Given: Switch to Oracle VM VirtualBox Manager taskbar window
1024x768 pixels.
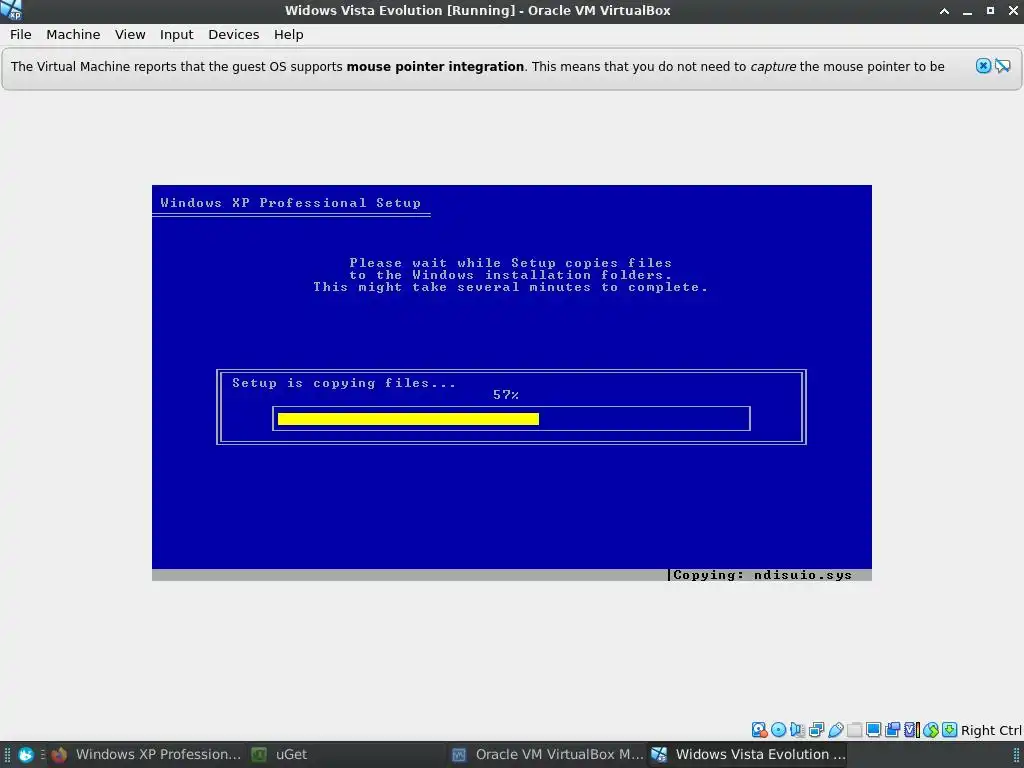Looking at the screenshot, I should click(547, 754).
